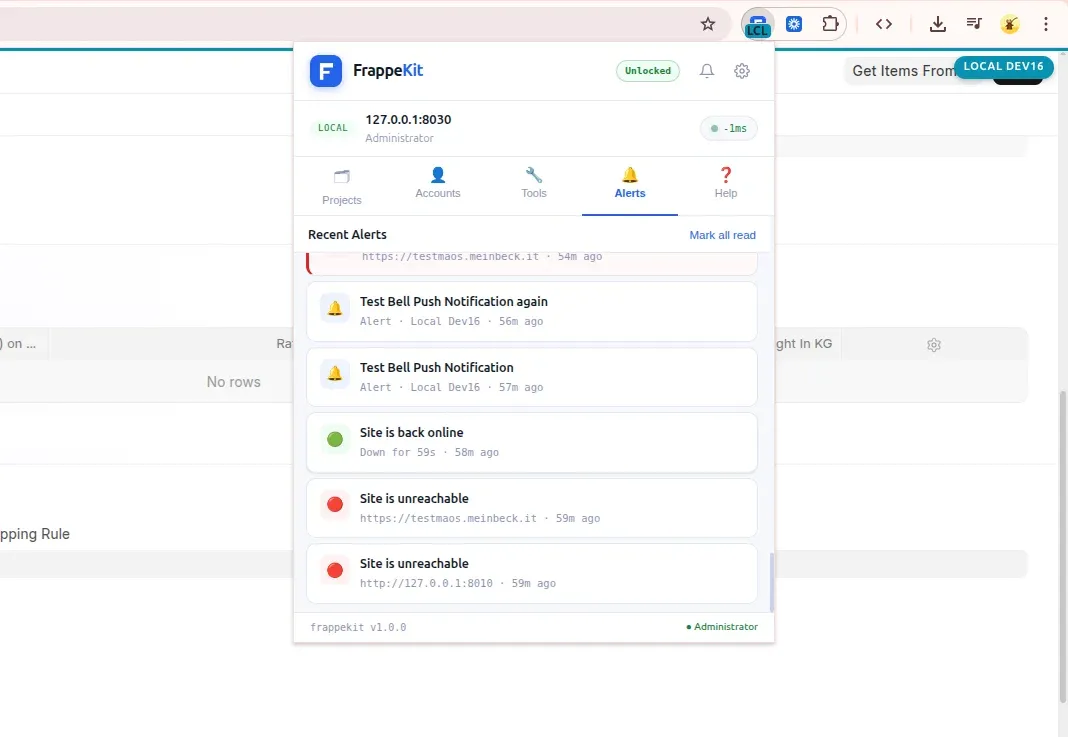Image resolution: width=1068 pixels, height=737 pixels.
Task: Click the blue gear extension icon
Action: 794,25
